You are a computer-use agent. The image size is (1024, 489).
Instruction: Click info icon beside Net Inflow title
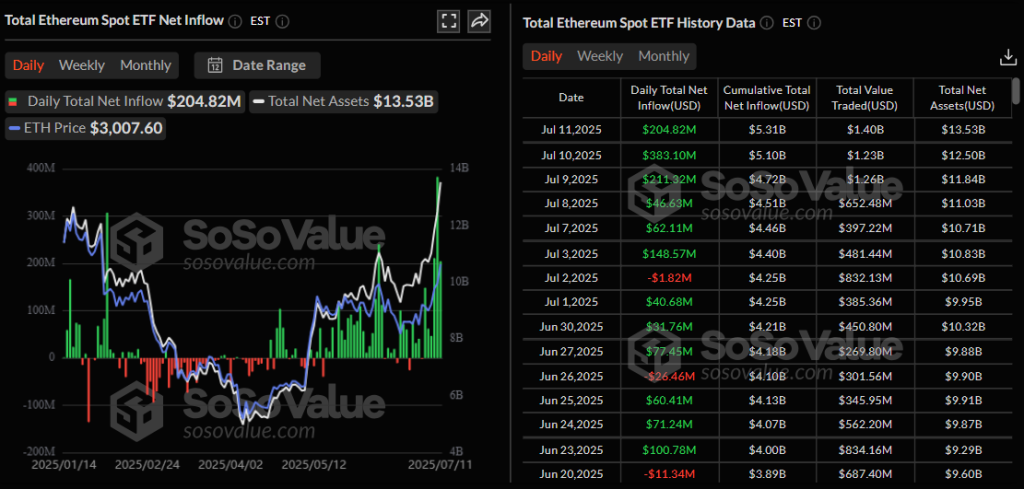pos(235,21)
